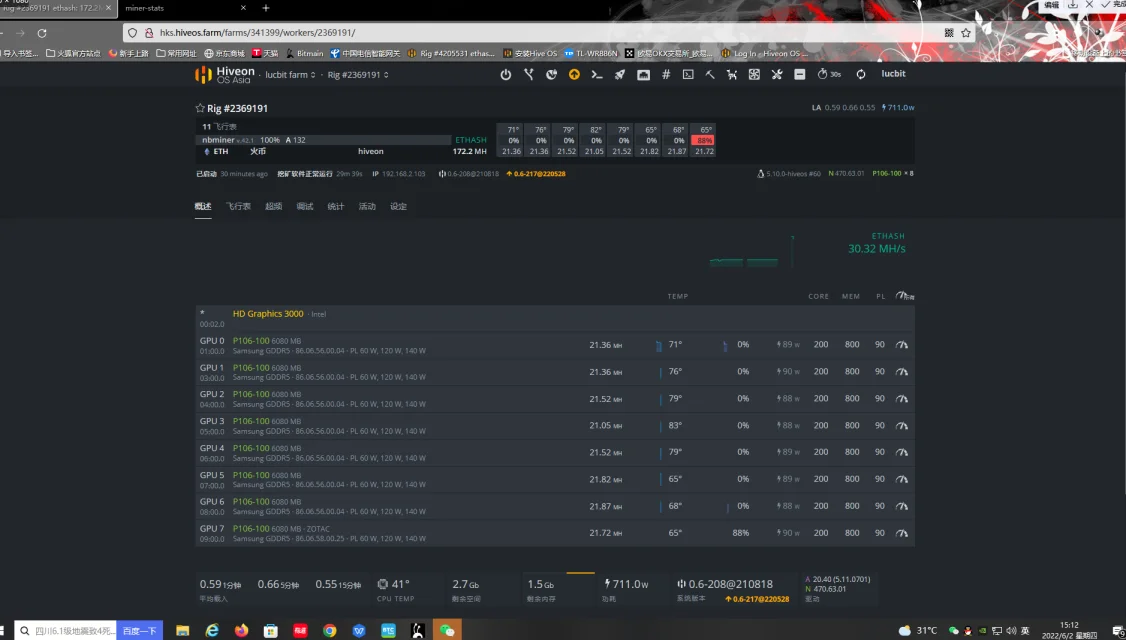Expand the Rig #2369191 selector dropdown
Image resolution: width=1126 pixels, height=640 pixels.
(358, 75)
